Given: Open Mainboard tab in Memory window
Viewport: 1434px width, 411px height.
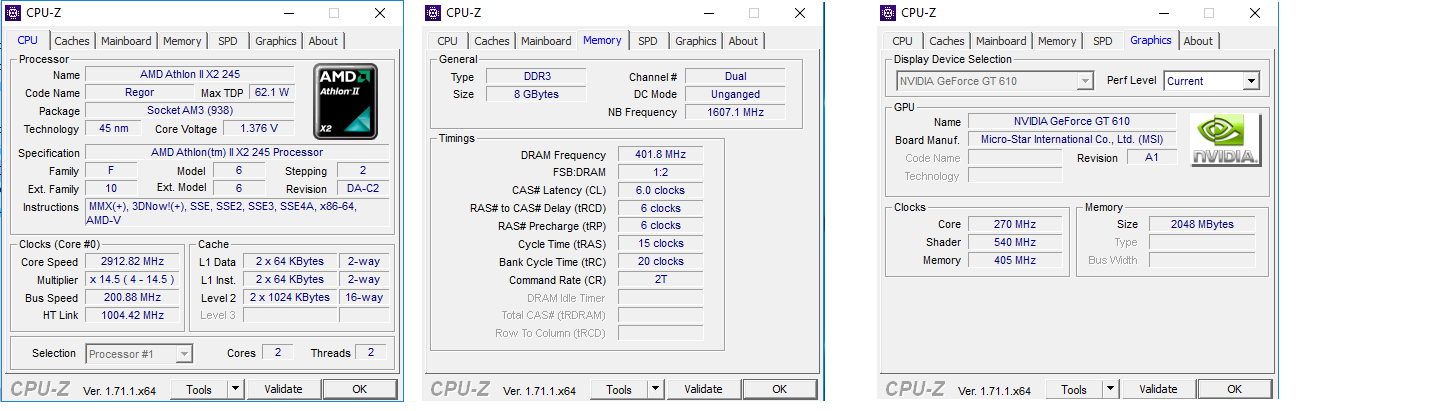Looking at the screenshot, I should click(547, 41).
